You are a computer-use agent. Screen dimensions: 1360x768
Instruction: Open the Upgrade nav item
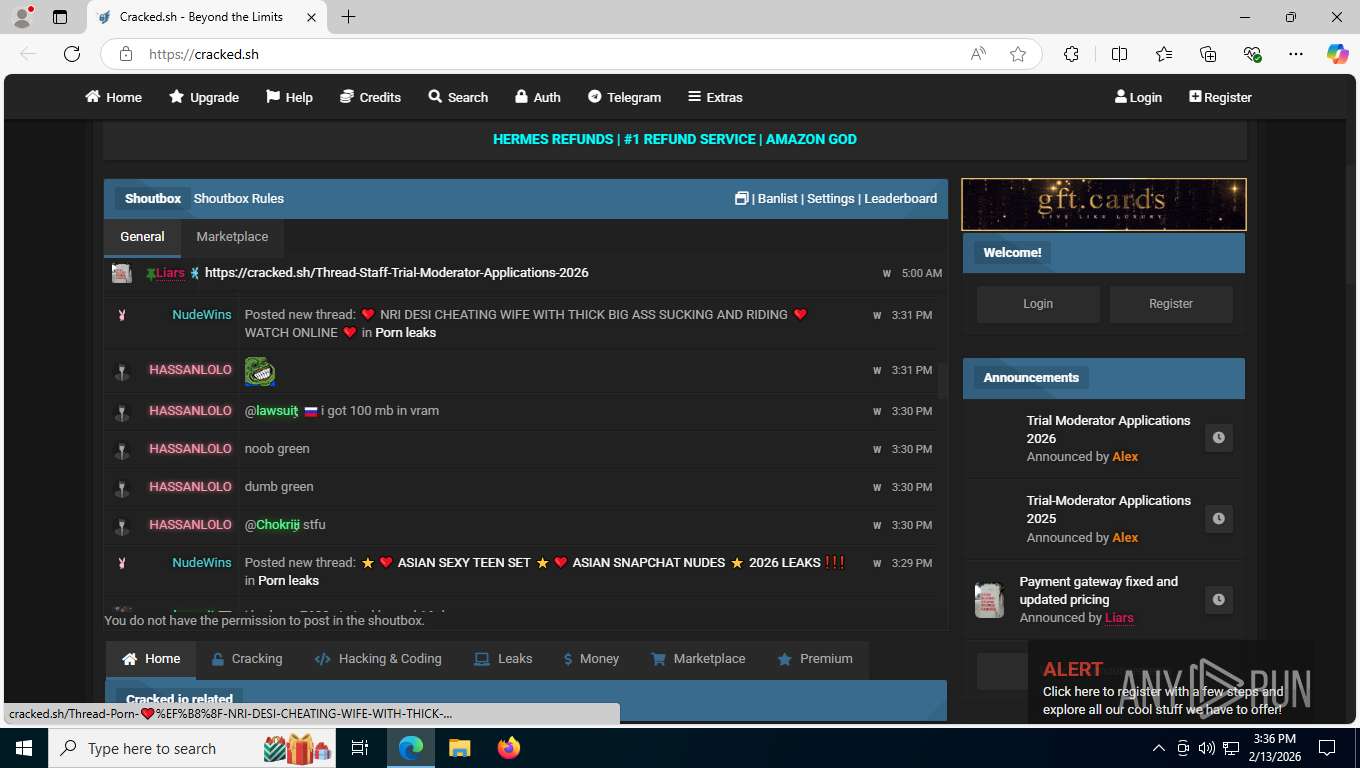pos(204,97)
